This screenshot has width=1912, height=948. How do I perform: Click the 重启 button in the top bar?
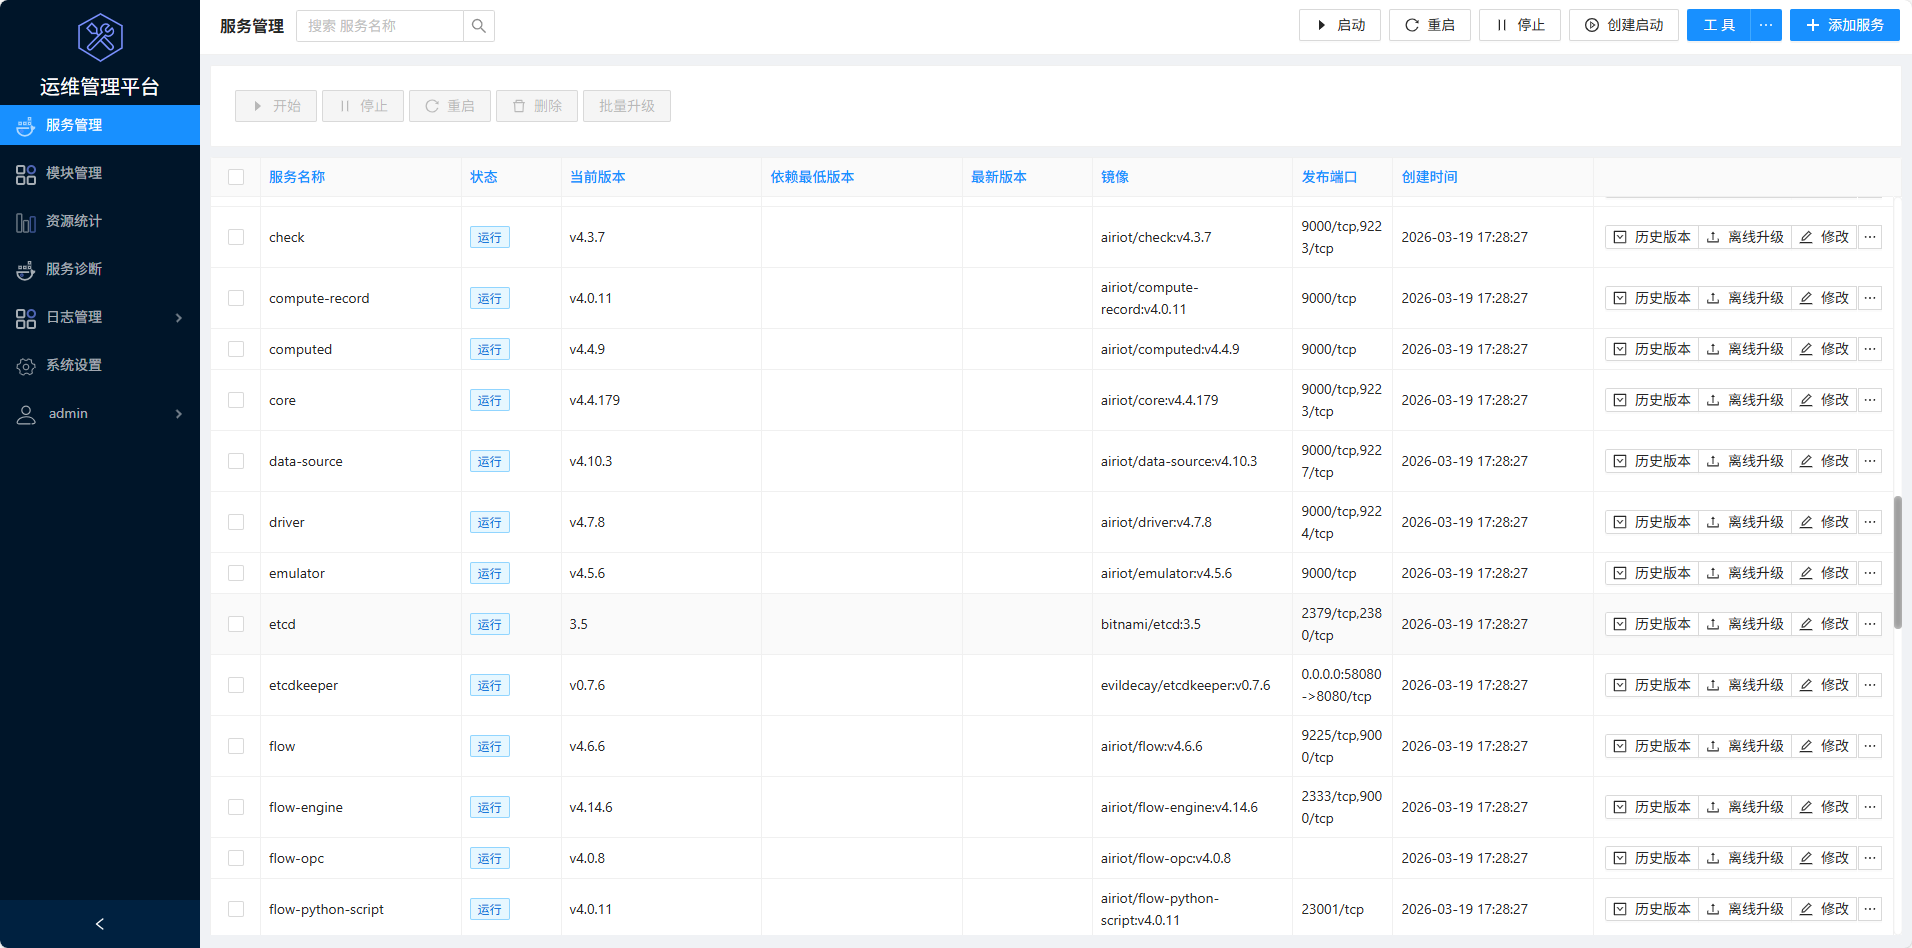pos(1429,25)
